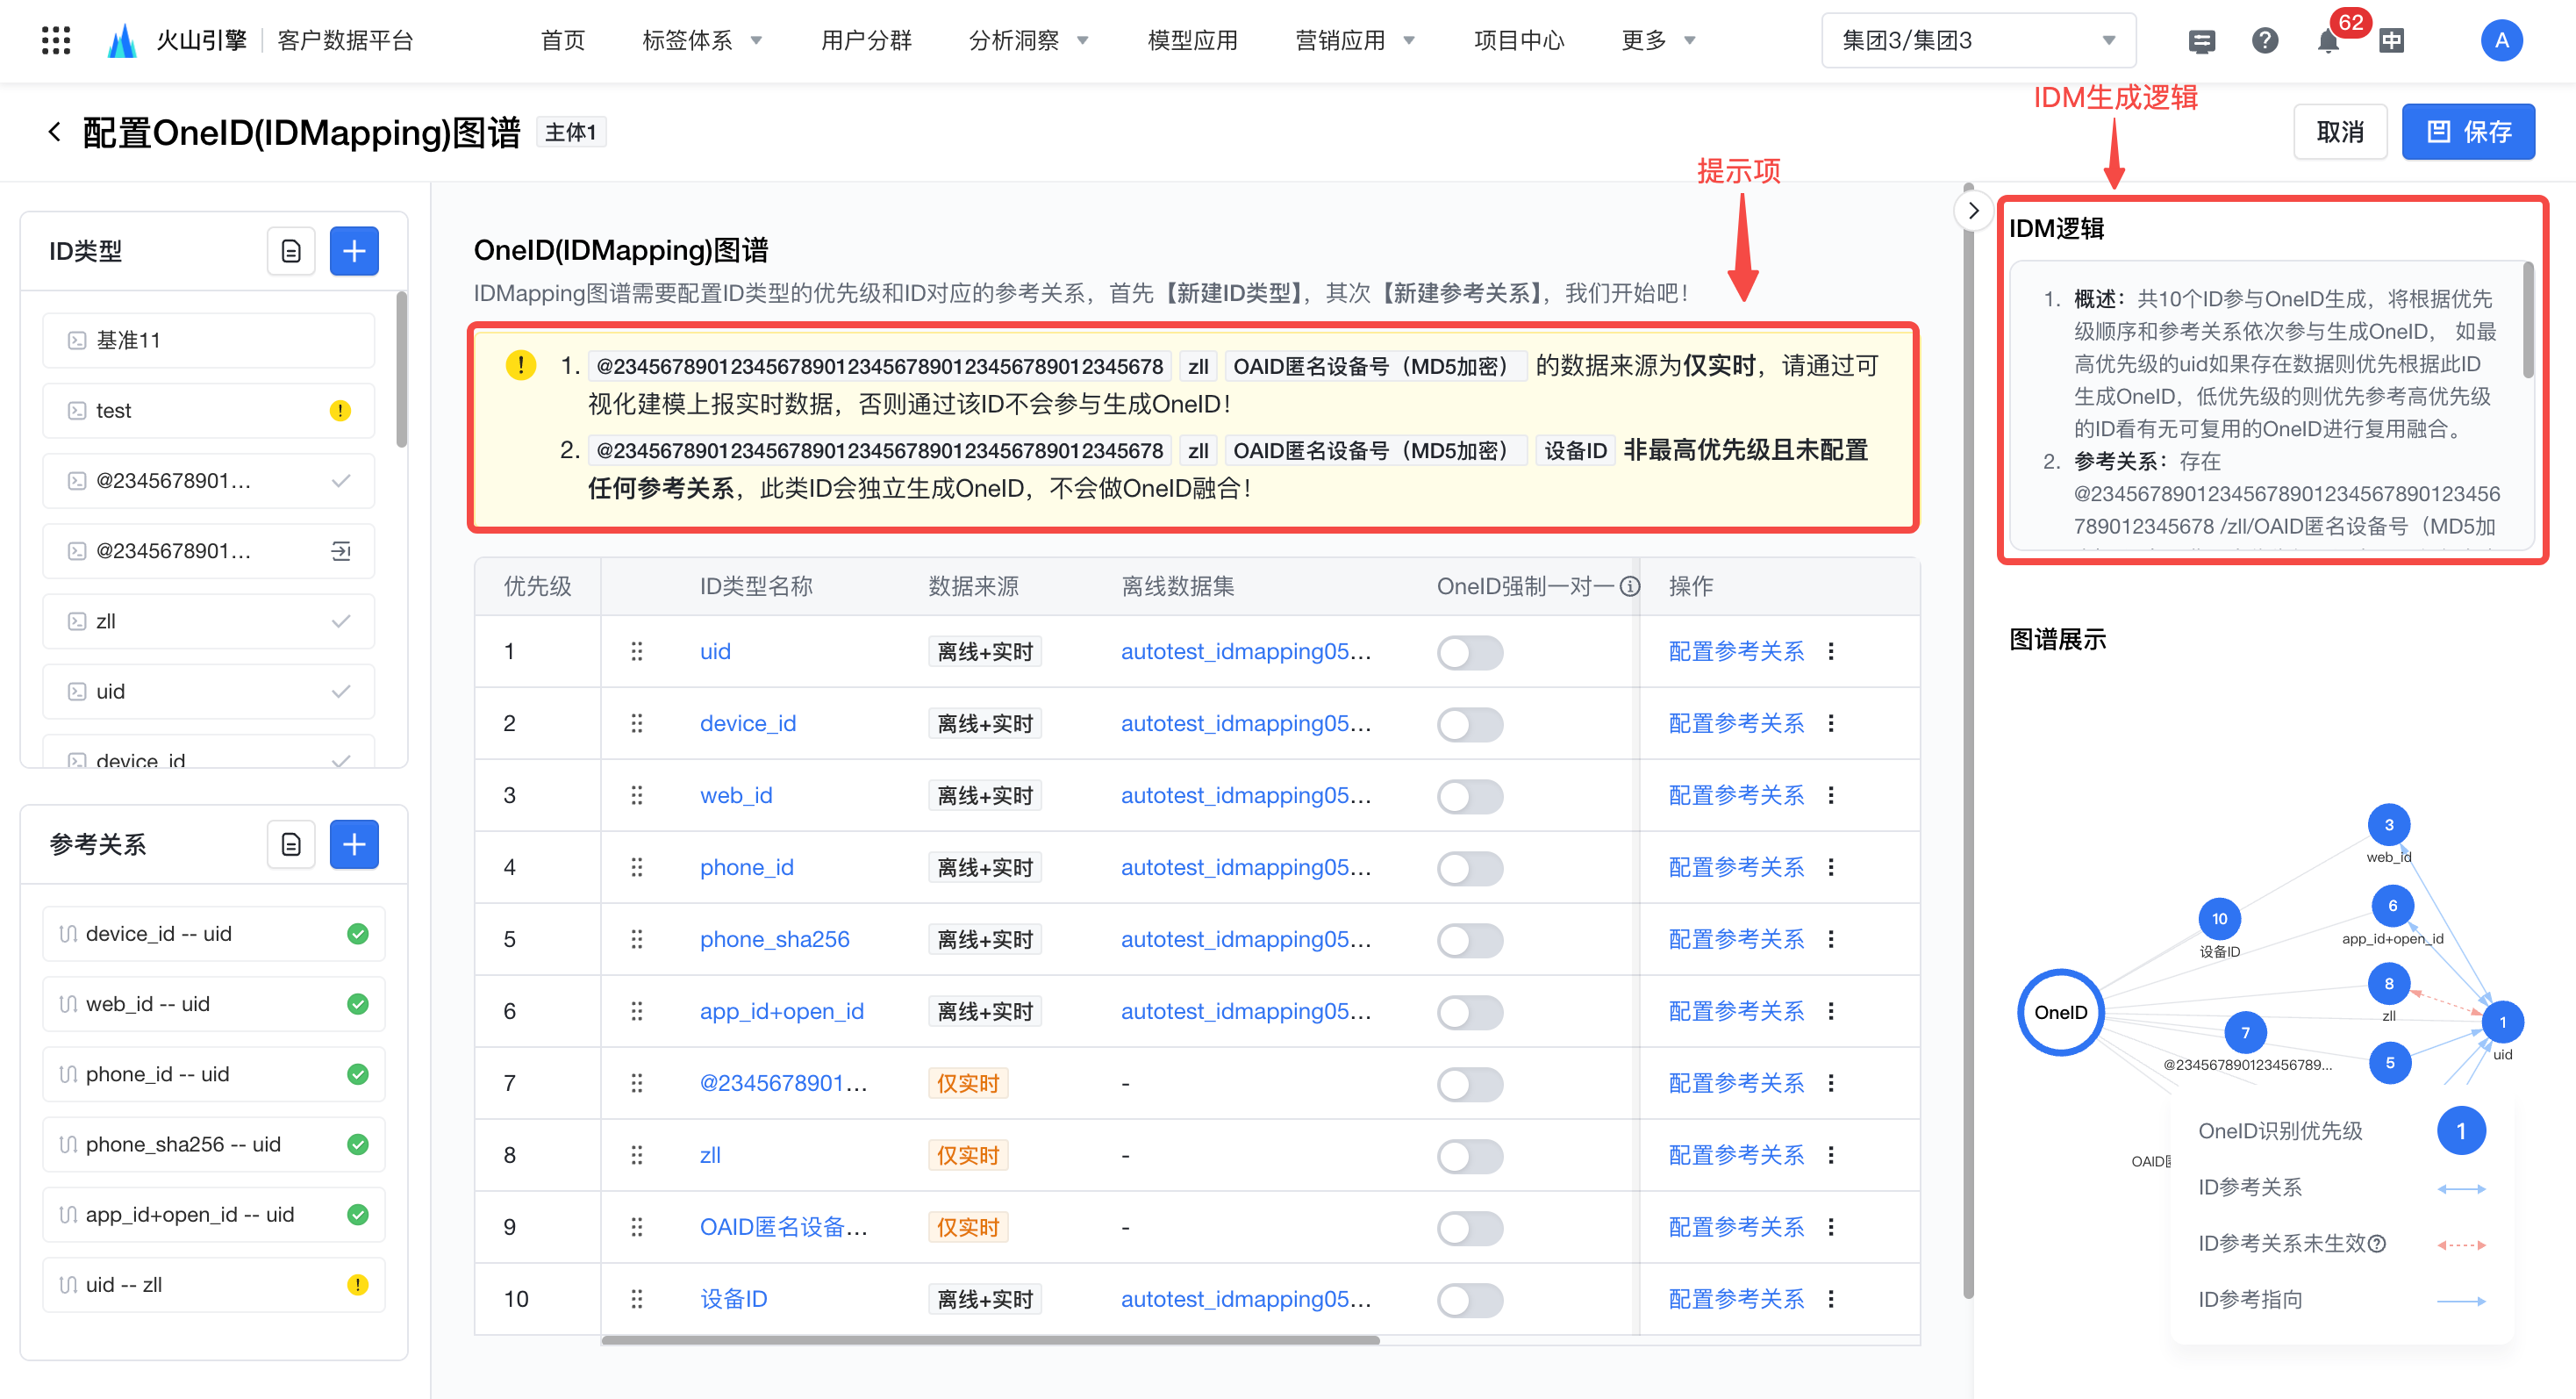The image size is (2576, 1399).
Task: Click 配置参考关系 for uid row
Action: [1736, 651]
